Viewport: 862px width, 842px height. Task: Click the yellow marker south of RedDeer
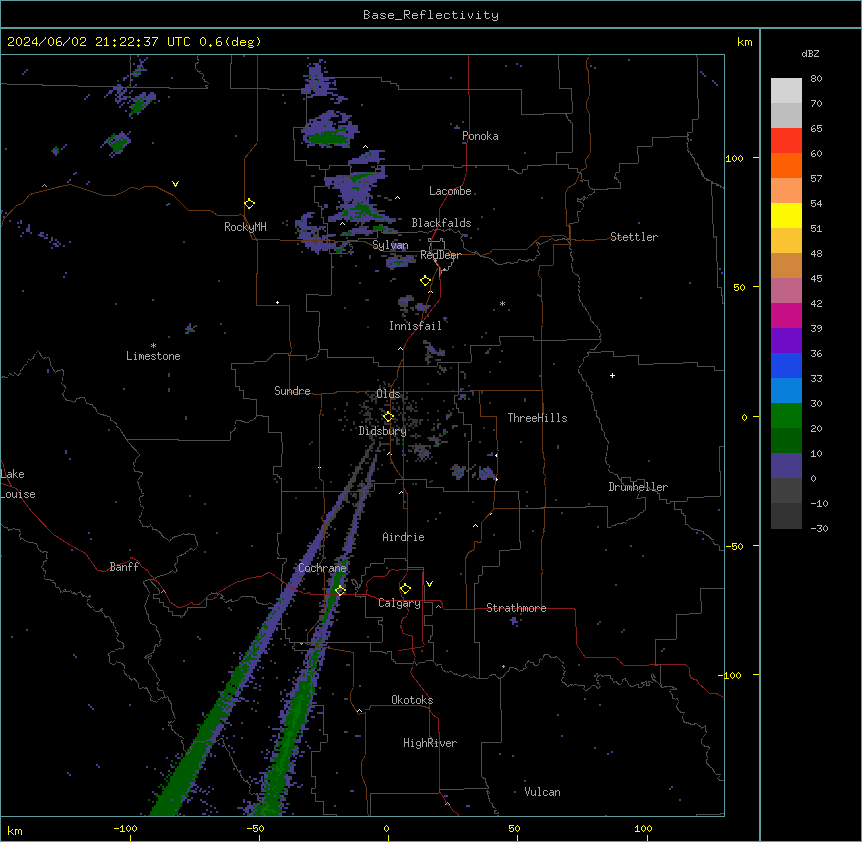(x=425, y=280)
